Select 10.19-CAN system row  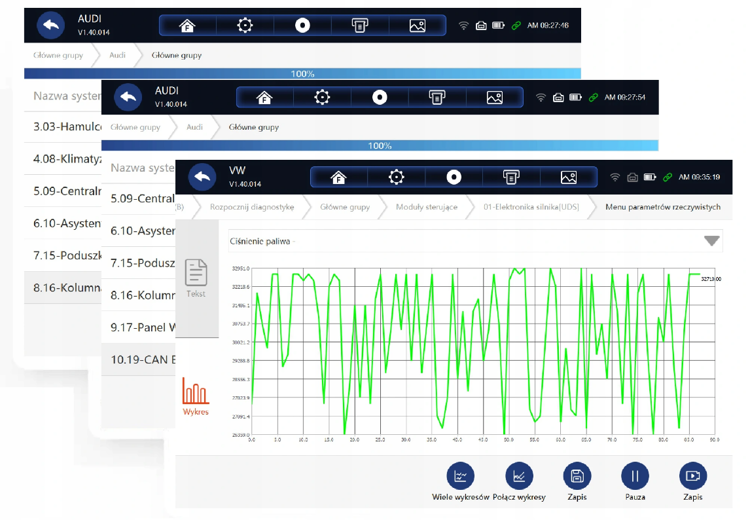click(x=139, y=359)
